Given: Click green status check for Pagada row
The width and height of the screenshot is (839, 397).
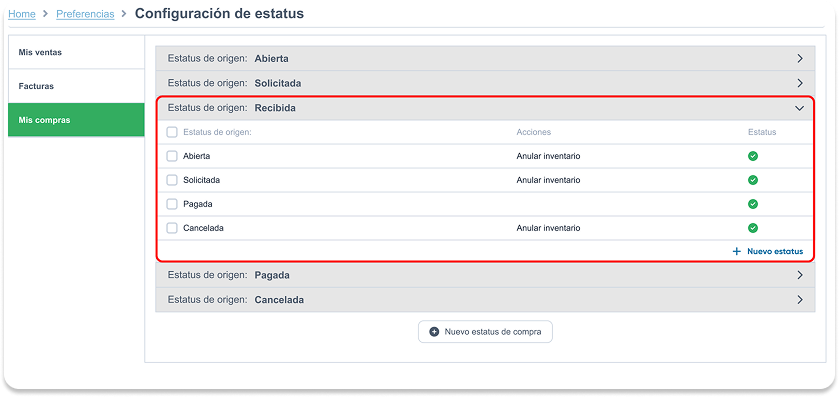Looking at the screenshot, I should [x=753, y=204].
